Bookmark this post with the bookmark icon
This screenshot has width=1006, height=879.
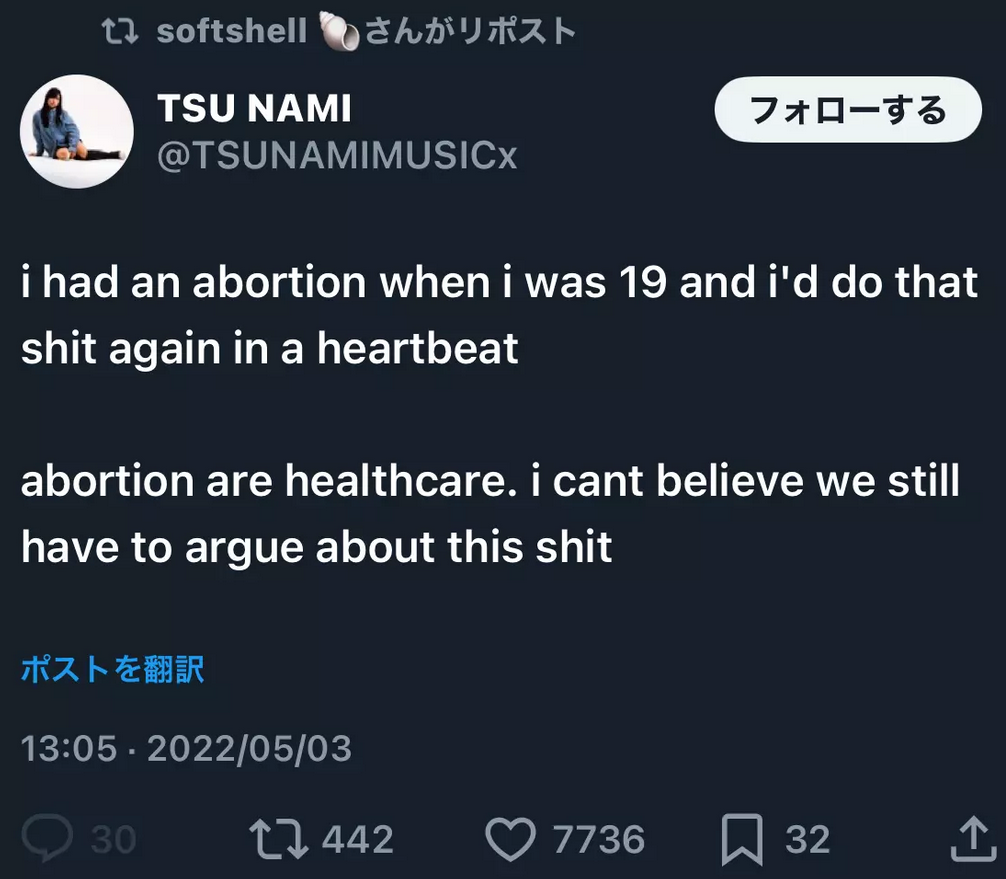click(x=742, y=838)
